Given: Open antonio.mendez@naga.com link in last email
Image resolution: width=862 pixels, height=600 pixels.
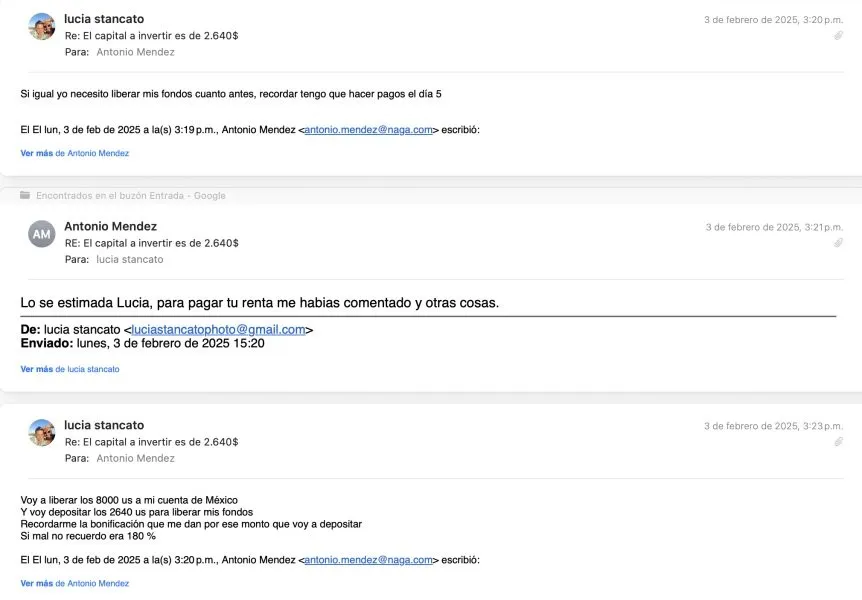Looking at the screenshot, I should tap(368, 560).
